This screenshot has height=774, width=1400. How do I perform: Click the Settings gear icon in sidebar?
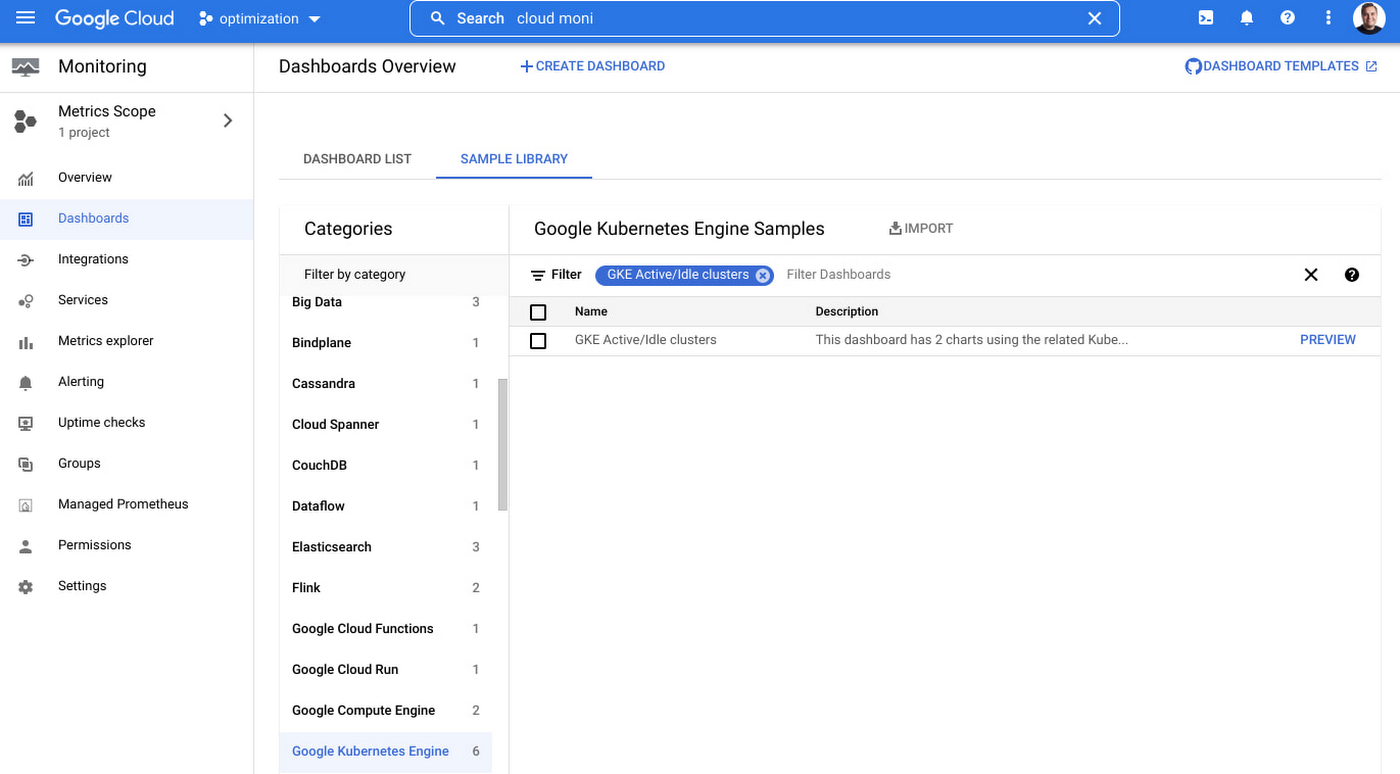[26, 587]
